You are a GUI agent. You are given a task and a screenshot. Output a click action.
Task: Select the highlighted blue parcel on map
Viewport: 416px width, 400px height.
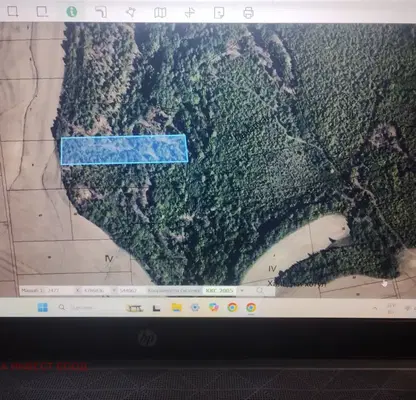124,150
